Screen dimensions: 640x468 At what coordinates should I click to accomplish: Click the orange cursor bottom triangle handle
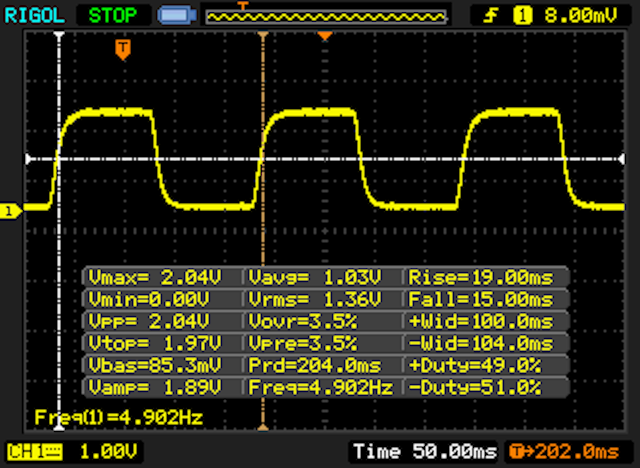(263, 427)
